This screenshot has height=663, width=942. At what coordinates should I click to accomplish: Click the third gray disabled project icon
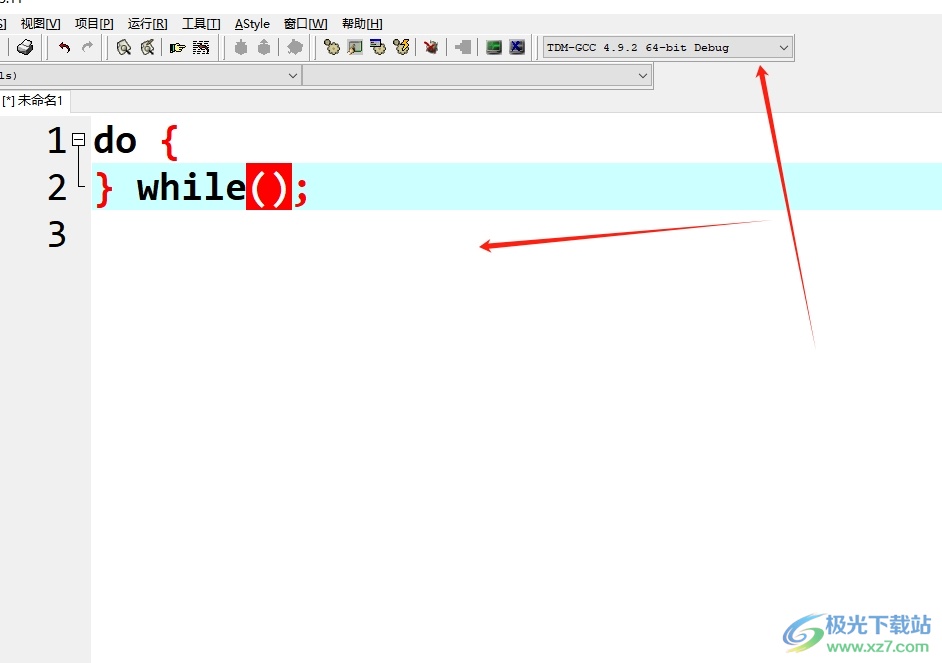(x=294, y=47)
